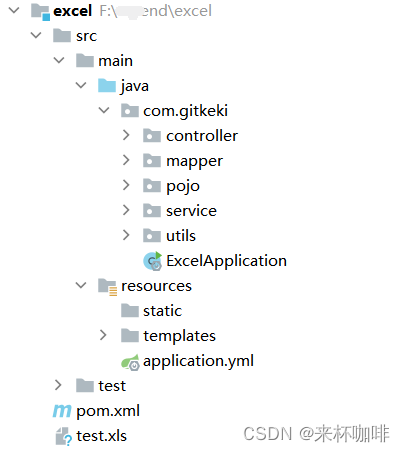This screenshot has height=452, width=405.
Task: Select the pojo package
Action: tap(183, 186)
